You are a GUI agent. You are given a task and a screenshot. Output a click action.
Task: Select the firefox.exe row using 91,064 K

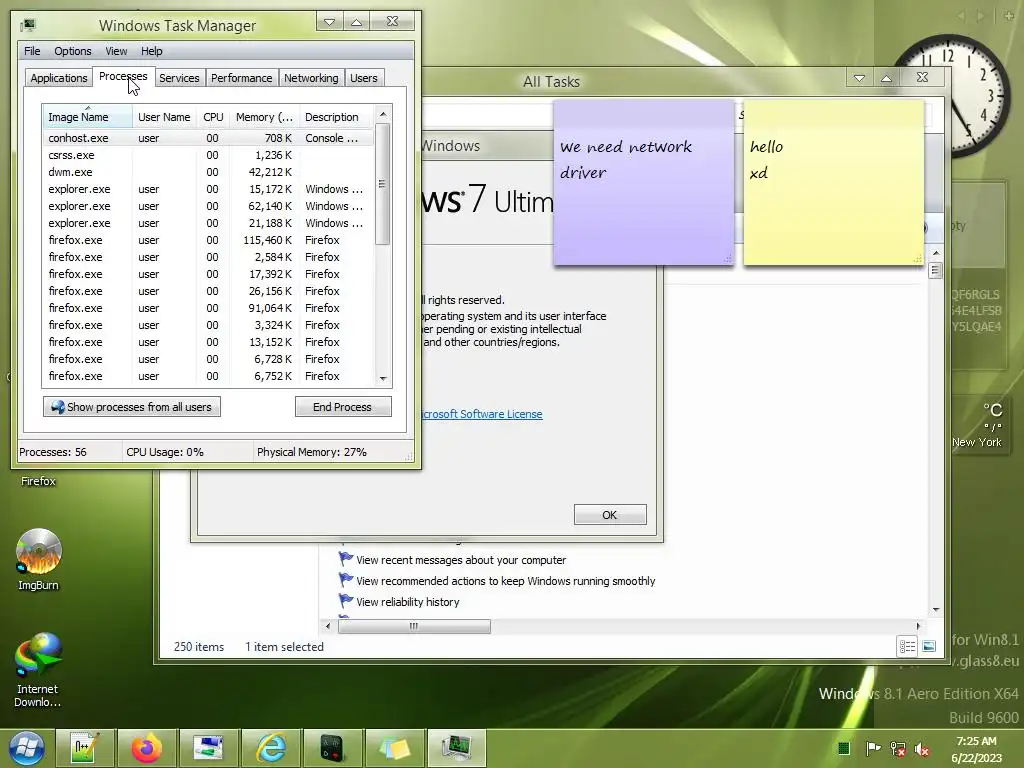pyautogui.click(x=208, y=308)
